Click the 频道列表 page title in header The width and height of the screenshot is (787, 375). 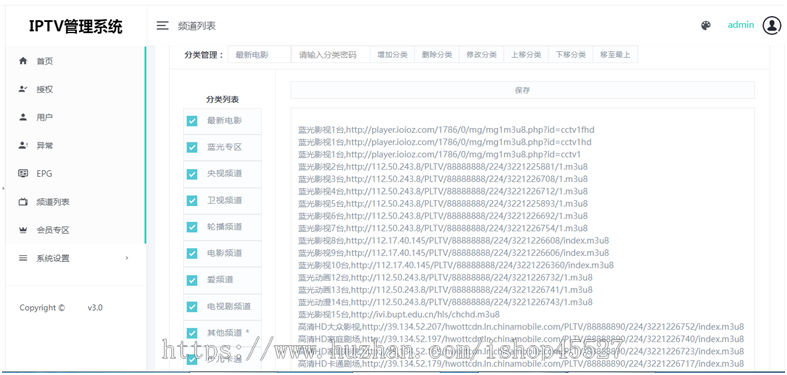coord(197,26)
